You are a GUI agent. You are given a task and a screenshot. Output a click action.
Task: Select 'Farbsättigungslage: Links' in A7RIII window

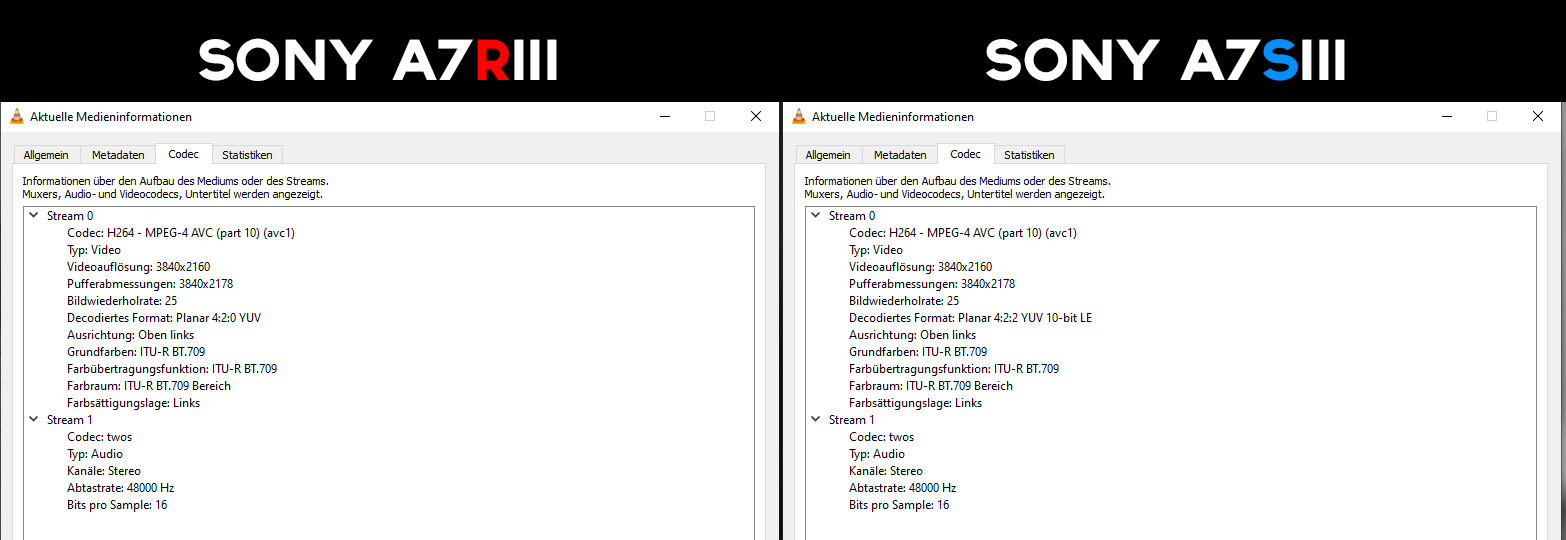coord(134,403)
